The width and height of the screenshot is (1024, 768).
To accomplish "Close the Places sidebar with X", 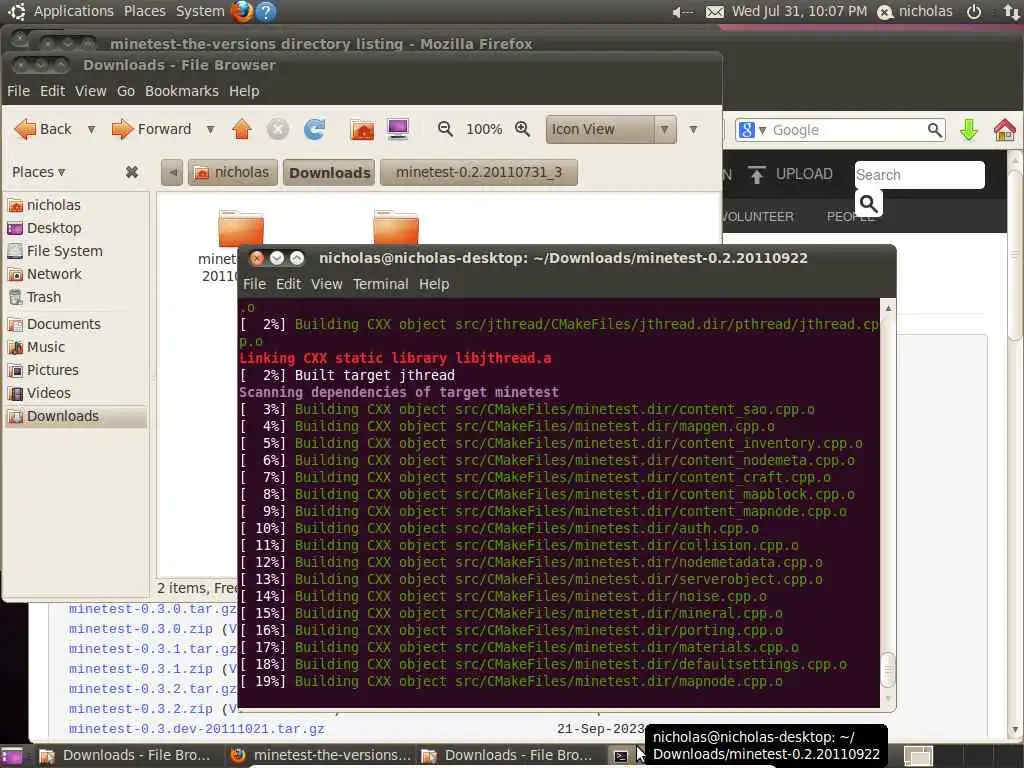I will click(132, 172).
